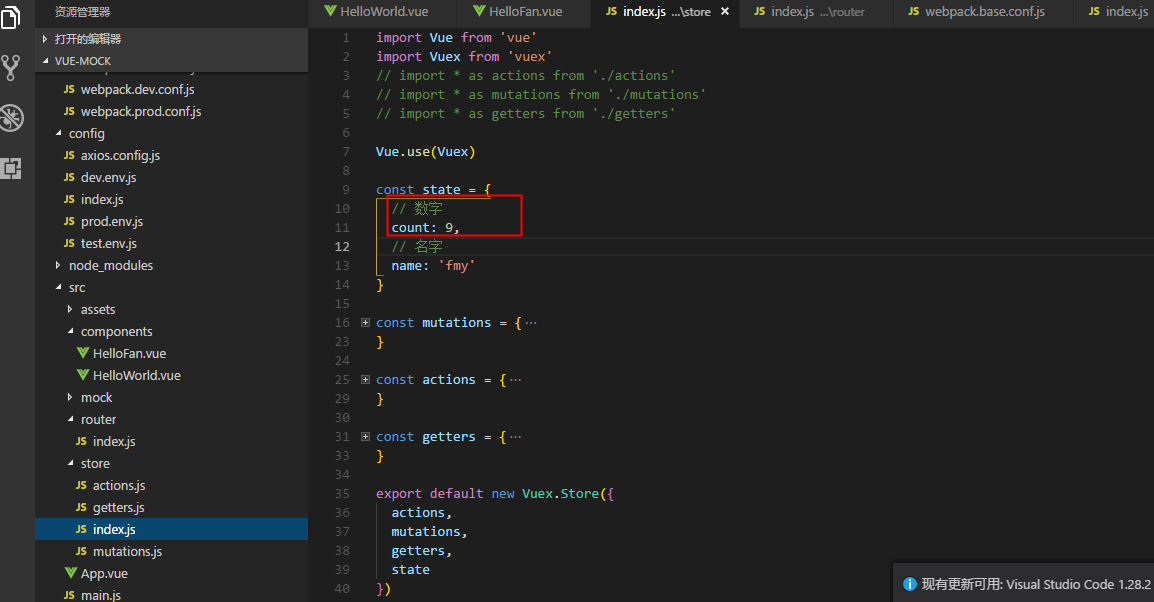Screen dimensions: 1154x602
Task: Collapse the VUE-MOCK project section
Action: (x=45, y=61)
